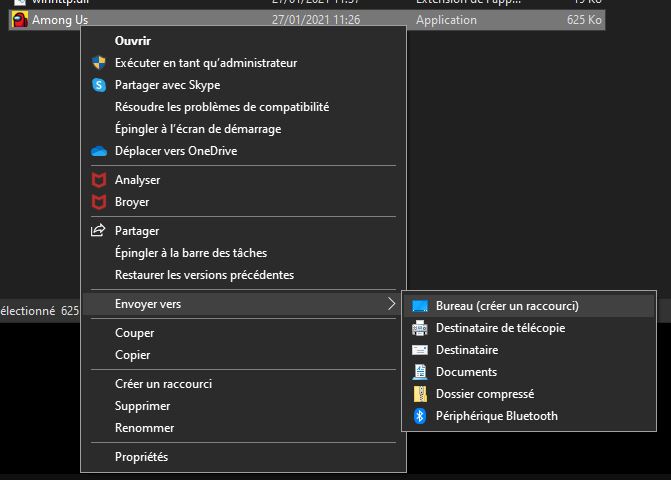
Task: Select the Among Us file row
Action: click(x=300, y=20)
